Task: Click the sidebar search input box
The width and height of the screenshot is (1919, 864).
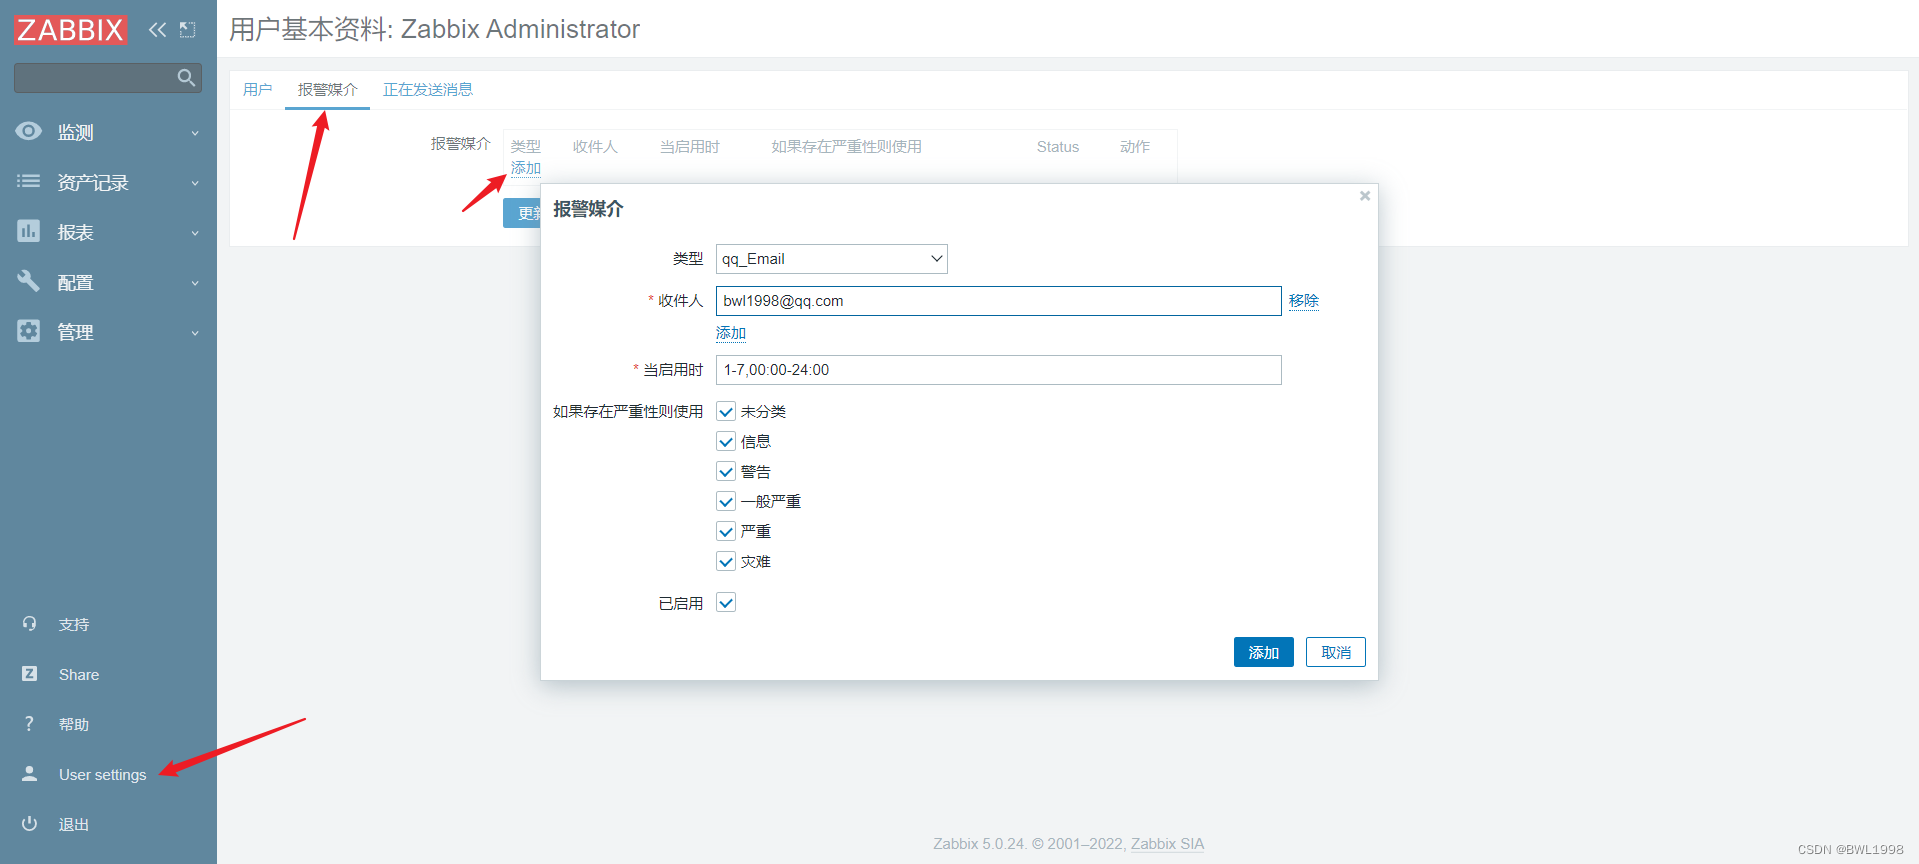Action: point(107,77)
